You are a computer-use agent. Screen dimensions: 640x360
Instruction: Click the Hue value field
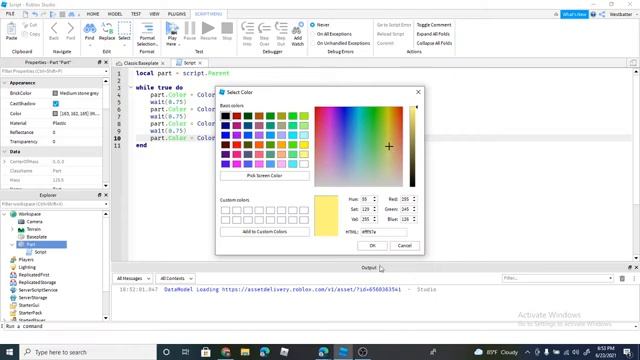[x=366, y=199]
